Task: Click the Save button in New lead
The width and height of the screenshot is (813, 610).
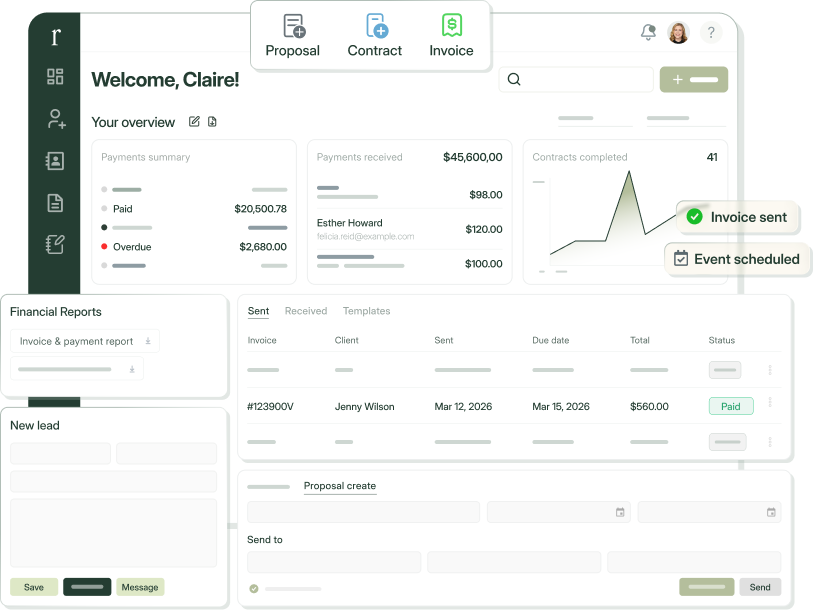Action: [x=34, y=587]
